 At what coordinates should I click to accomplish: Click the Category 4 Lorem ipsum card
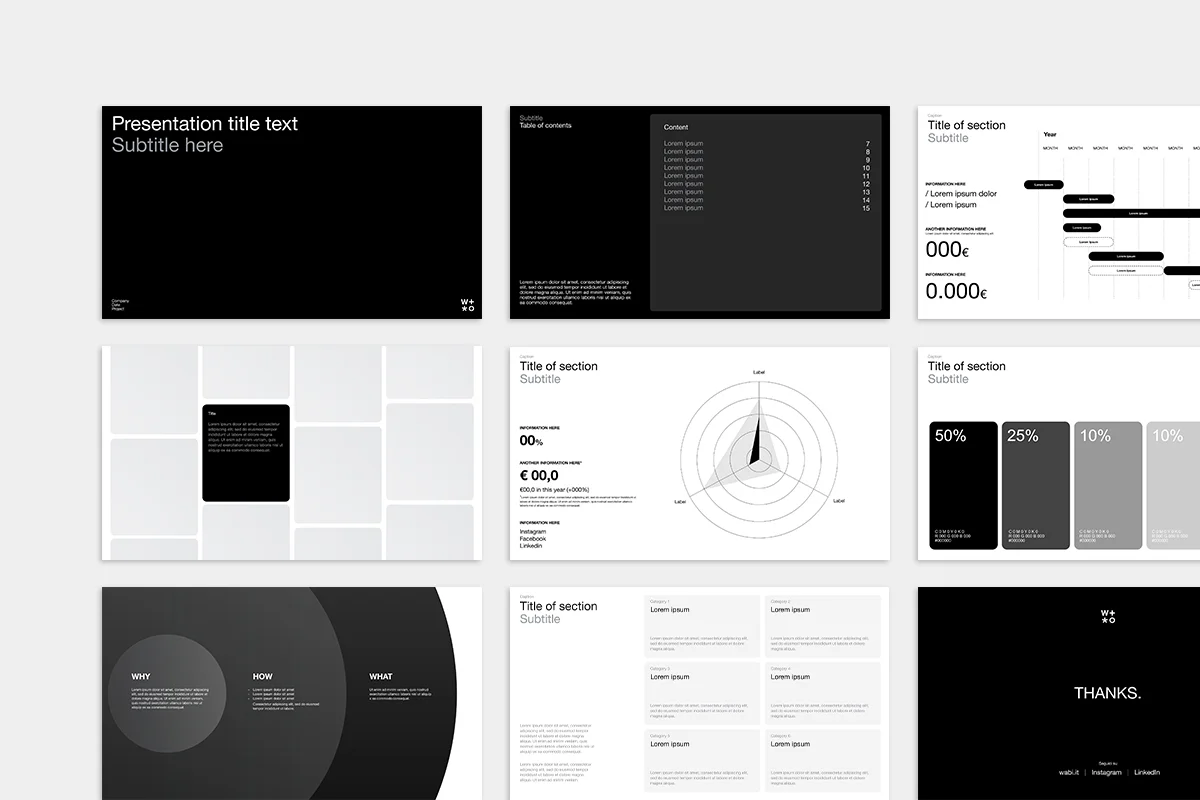pos(823,693)
